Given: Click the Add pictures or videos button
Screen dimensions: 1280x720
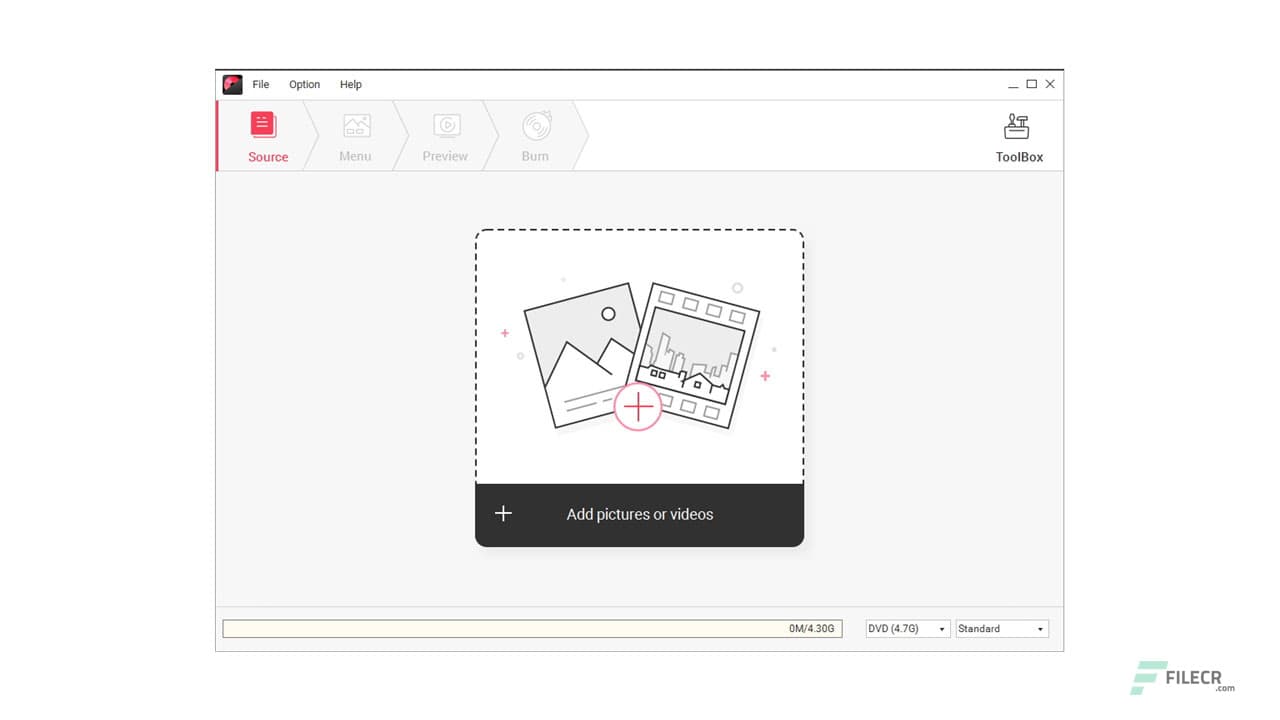Looking at the screenshot, I should tap(639, 514).
